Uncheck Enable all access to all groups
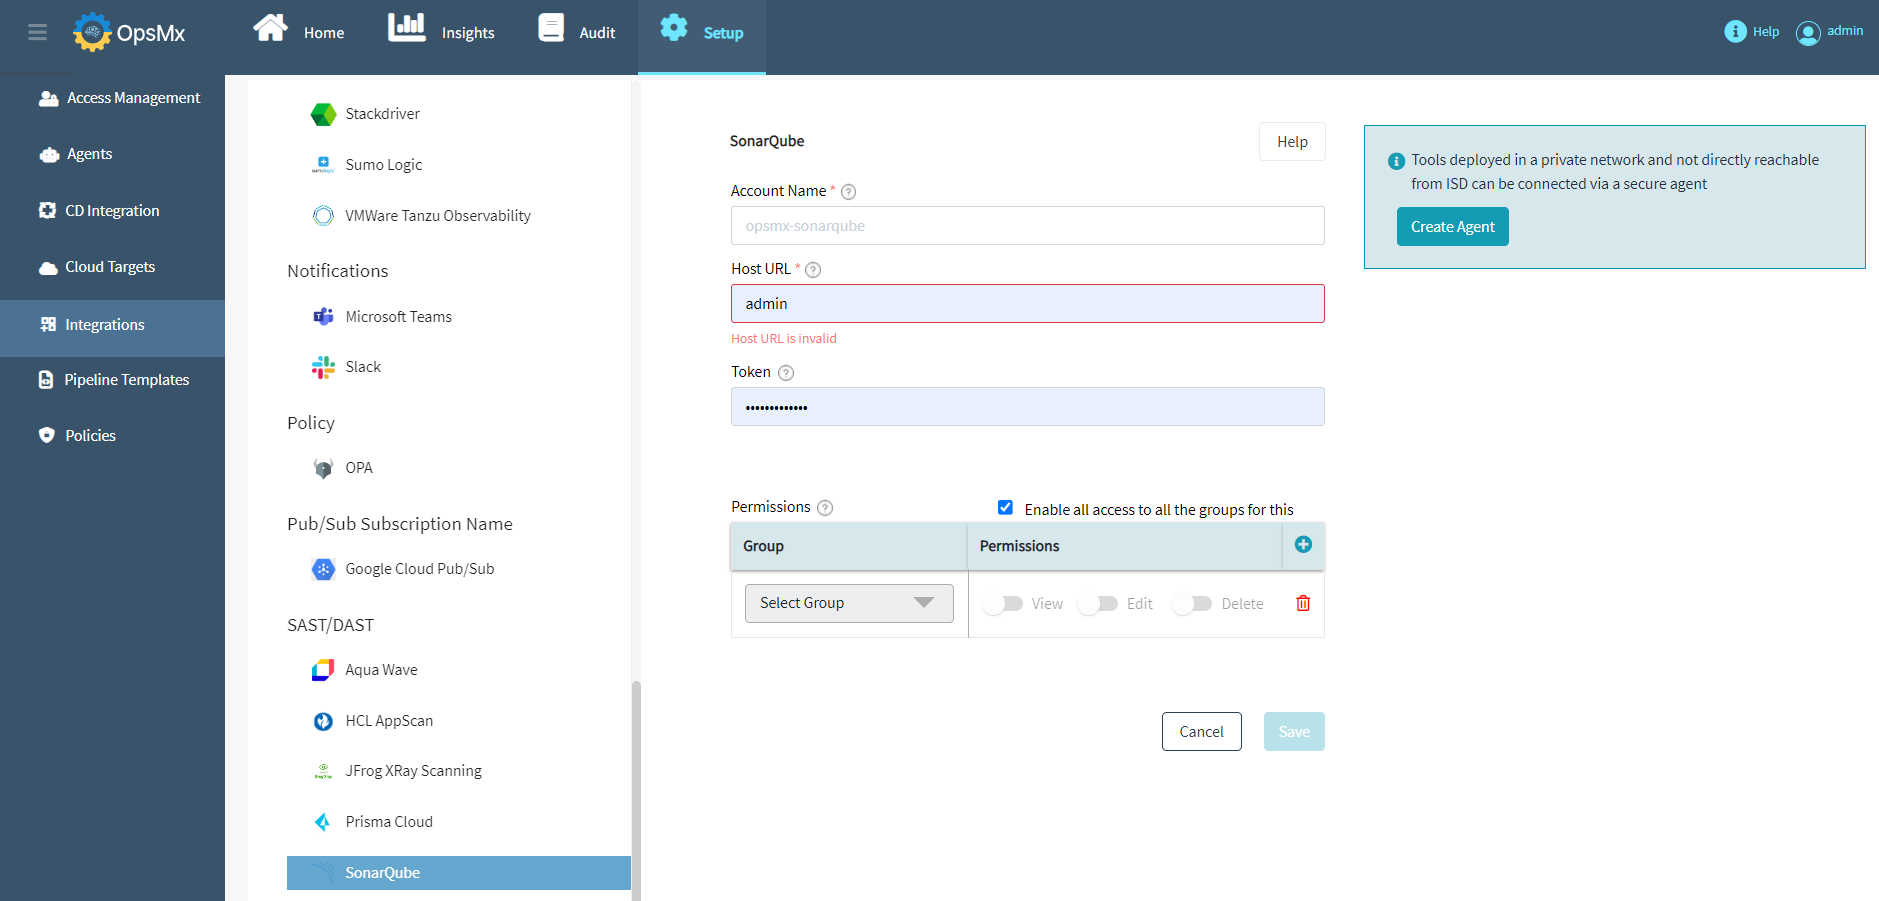The height and width of the screenshot is (901, 1879). click(x=1005, y=508)
